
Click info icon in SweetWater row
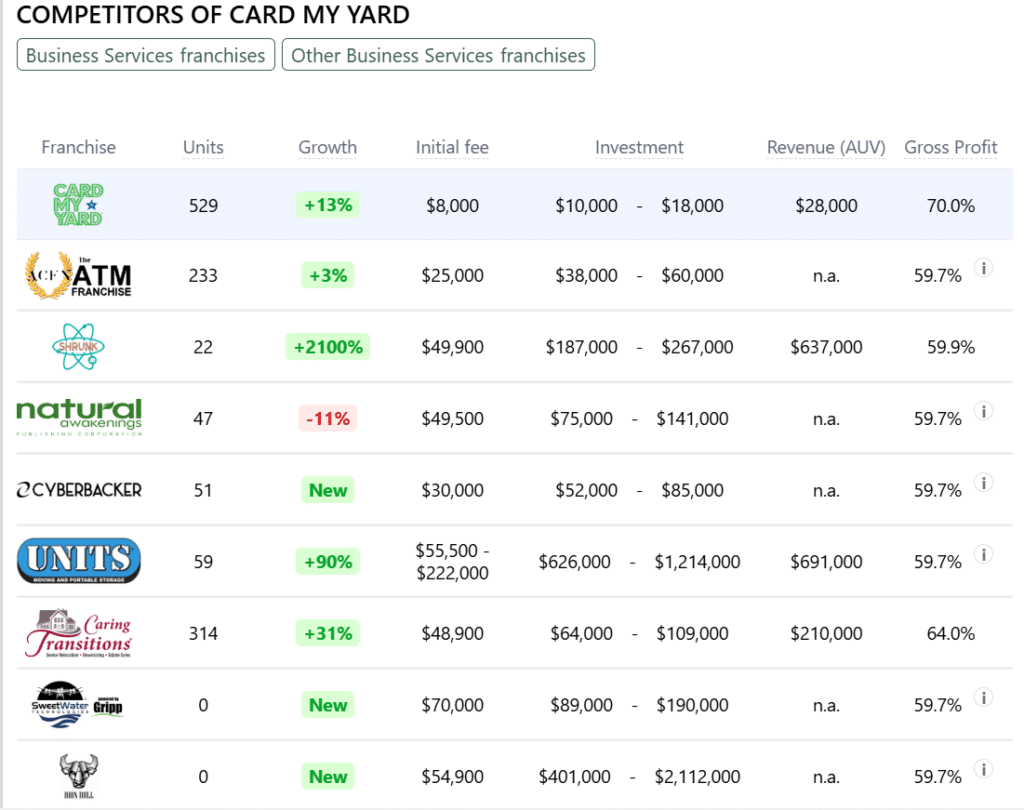984,698
